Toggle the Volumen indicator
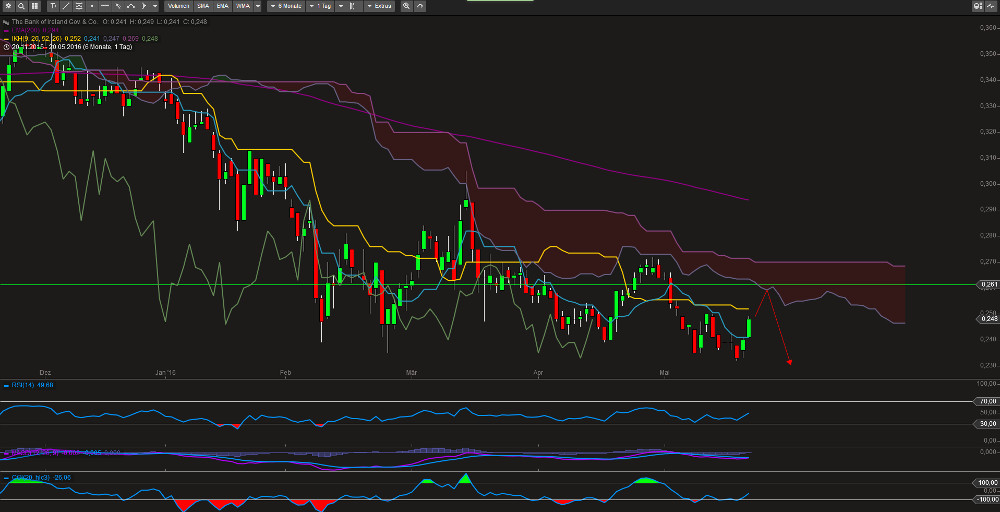This screenshot has width=1000, height=512. pos(179,6)
